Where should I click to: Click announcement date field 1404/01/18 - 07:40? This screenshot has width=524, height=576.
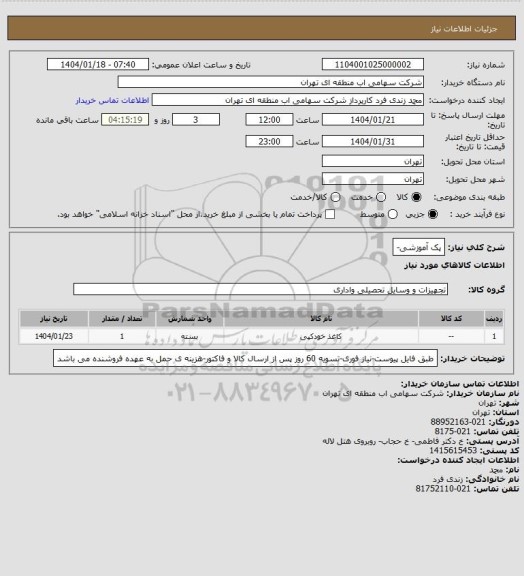(98, 64)
